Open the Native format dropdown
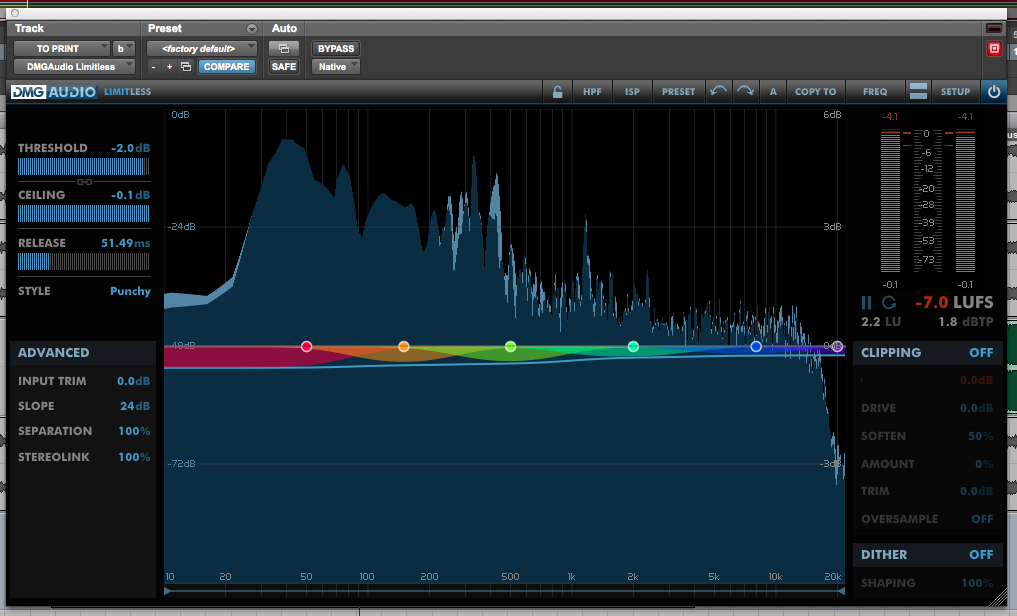The image size is (1017, 616). point(336,67)
